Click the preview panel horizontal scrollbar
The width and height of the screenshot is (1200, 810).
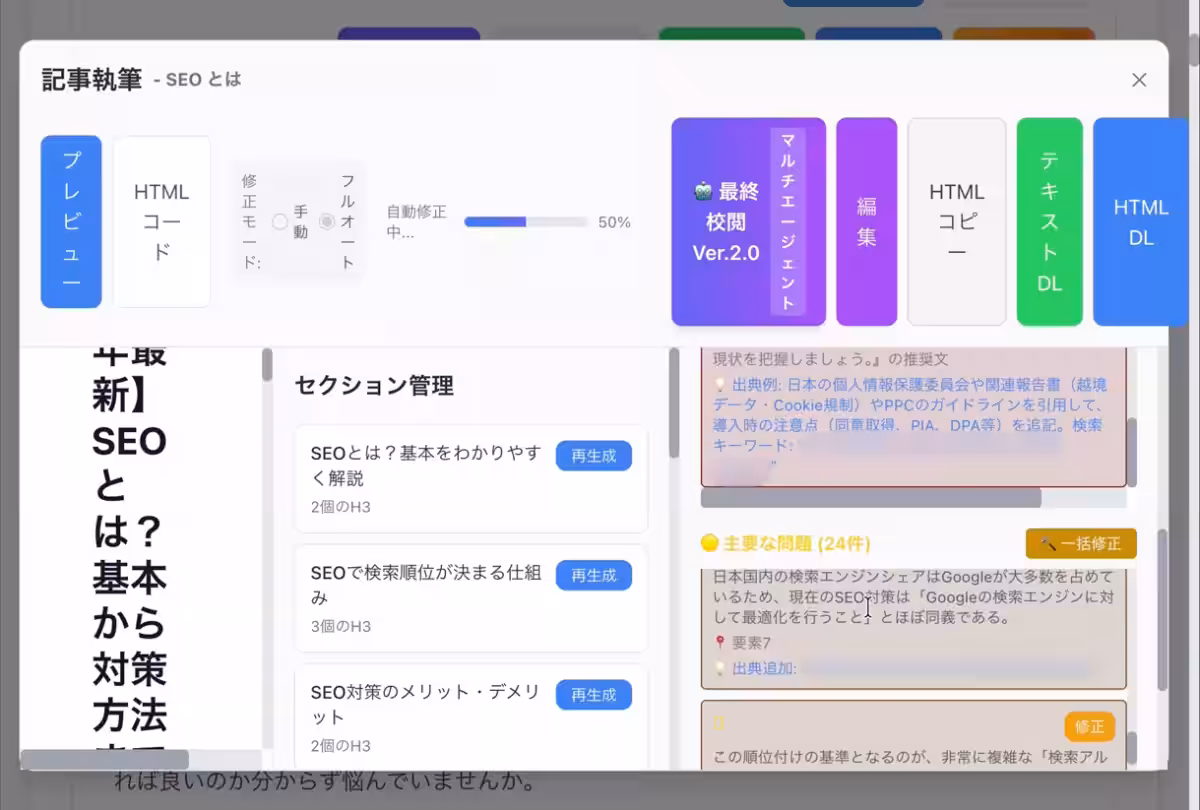tap(105, 759)
